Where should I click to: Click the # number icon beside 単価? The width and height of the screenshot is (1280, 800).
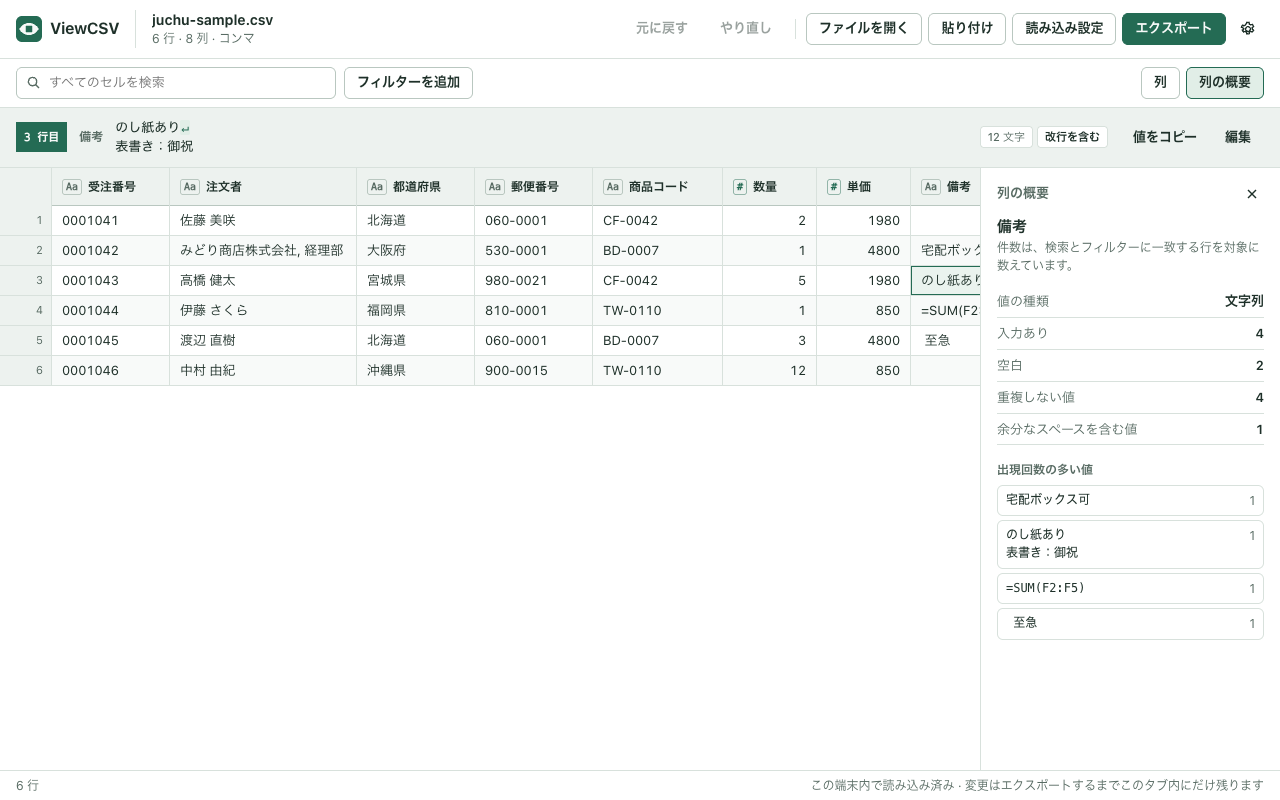point(834,187)
